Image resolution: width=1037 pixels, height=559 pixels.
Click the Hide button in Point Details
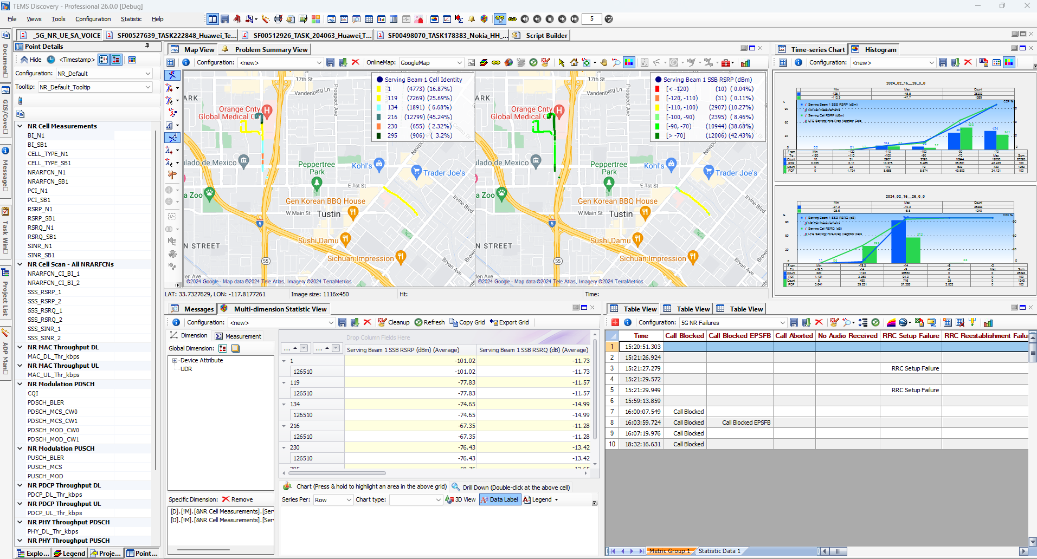tap(30, 60)
